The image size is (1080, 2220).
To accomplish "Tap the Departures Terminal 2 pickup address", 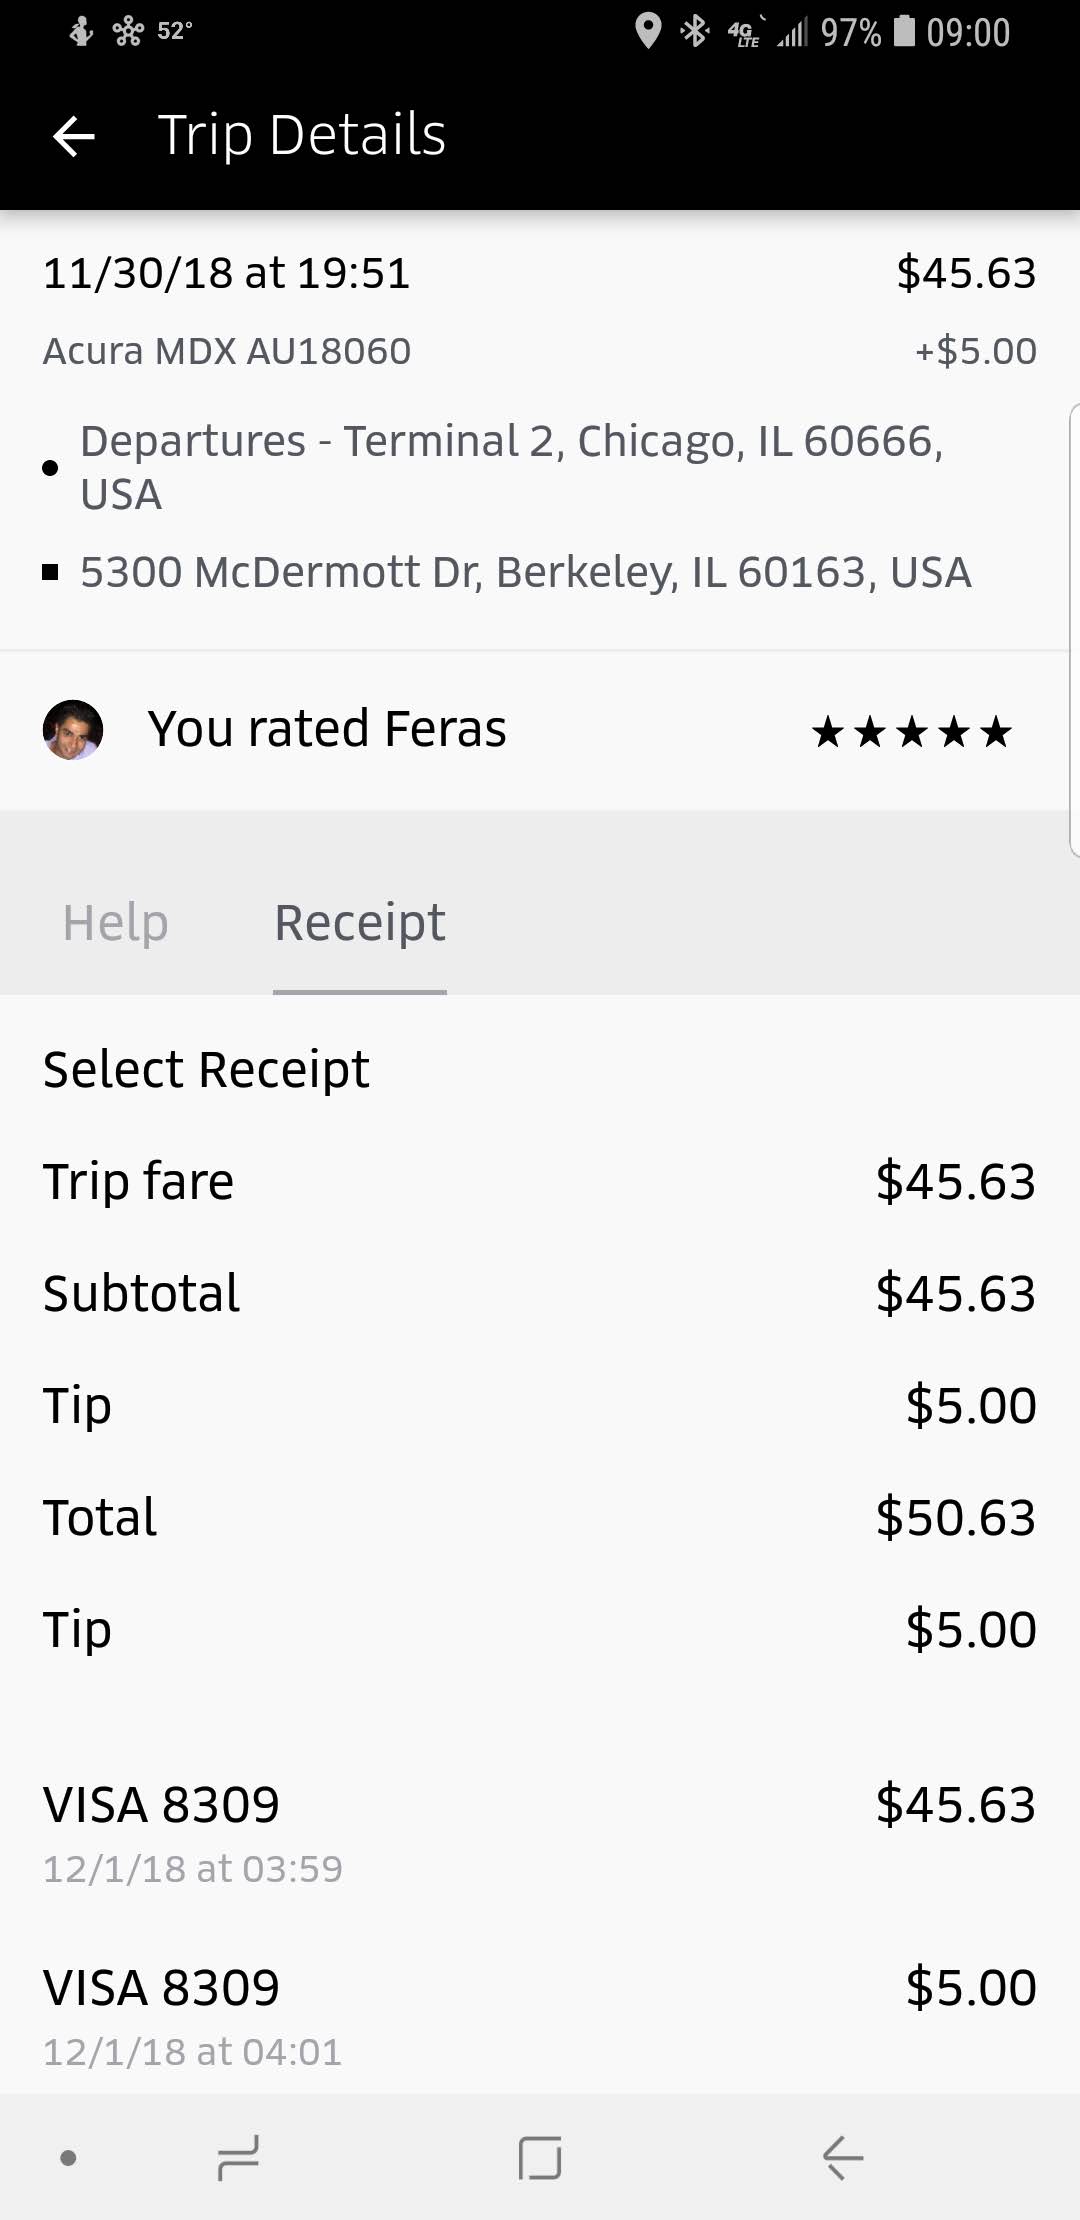I will click(x=510, y=467).
